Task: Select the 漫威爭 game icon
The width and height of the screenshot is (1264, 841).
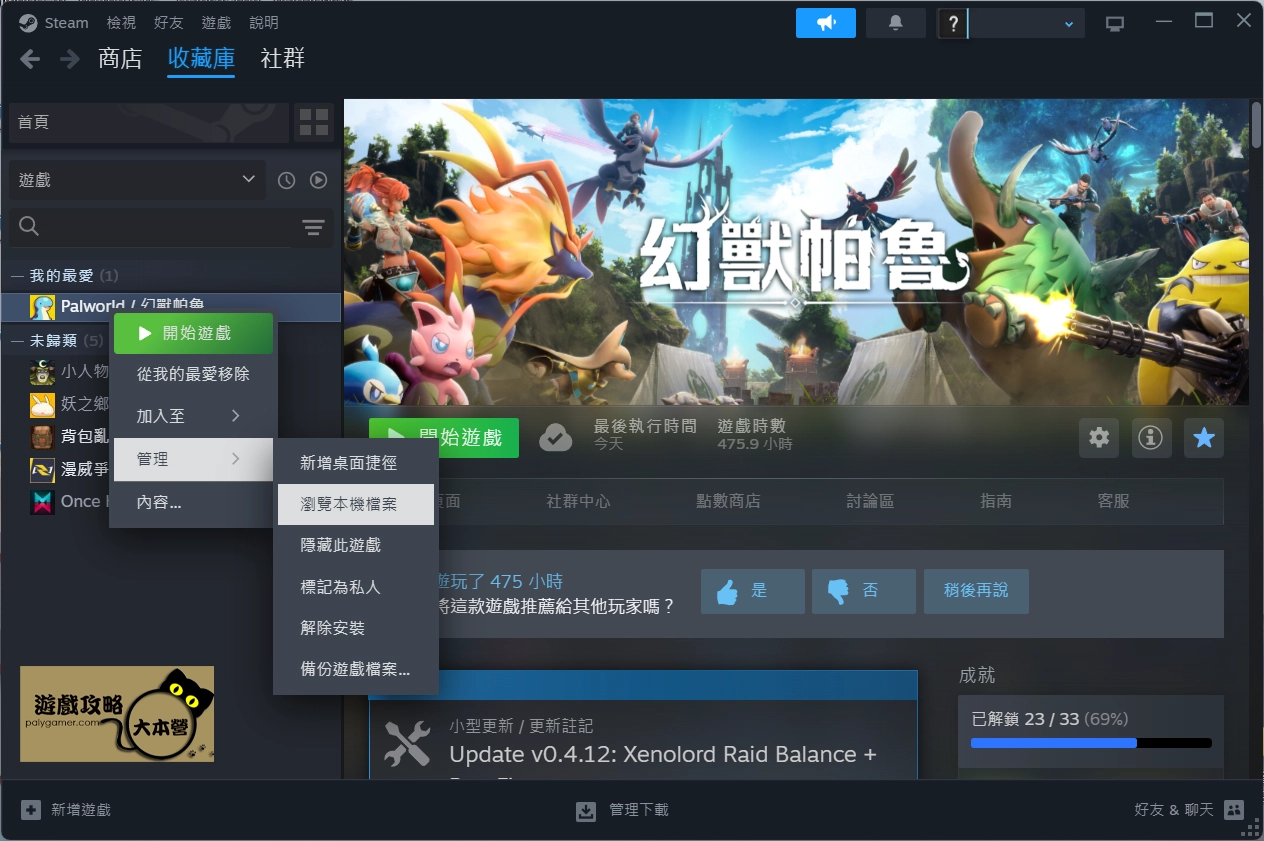Action: (42, 469)
